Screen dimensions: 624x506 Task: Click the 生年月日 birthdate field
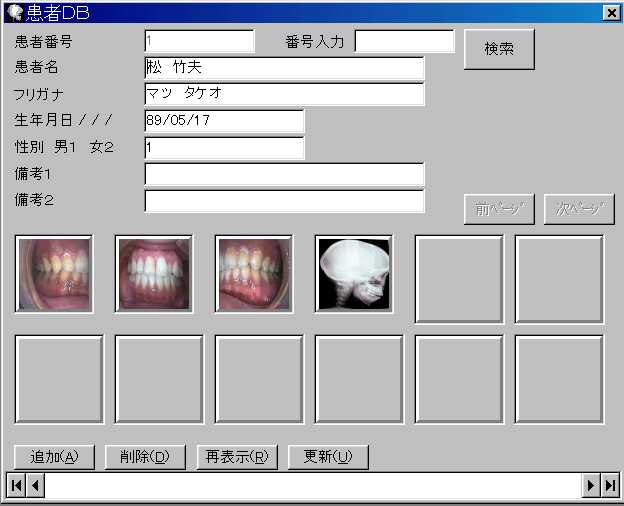(224, 121)
